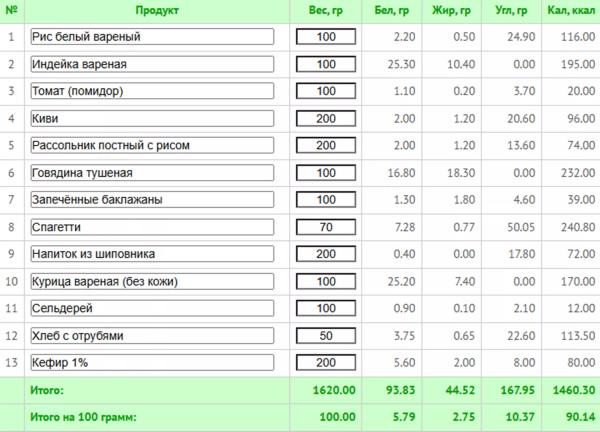Focus the 'Сельдерей' product name input
Viewport: 600px width, 432px height.
coord(152,307)
